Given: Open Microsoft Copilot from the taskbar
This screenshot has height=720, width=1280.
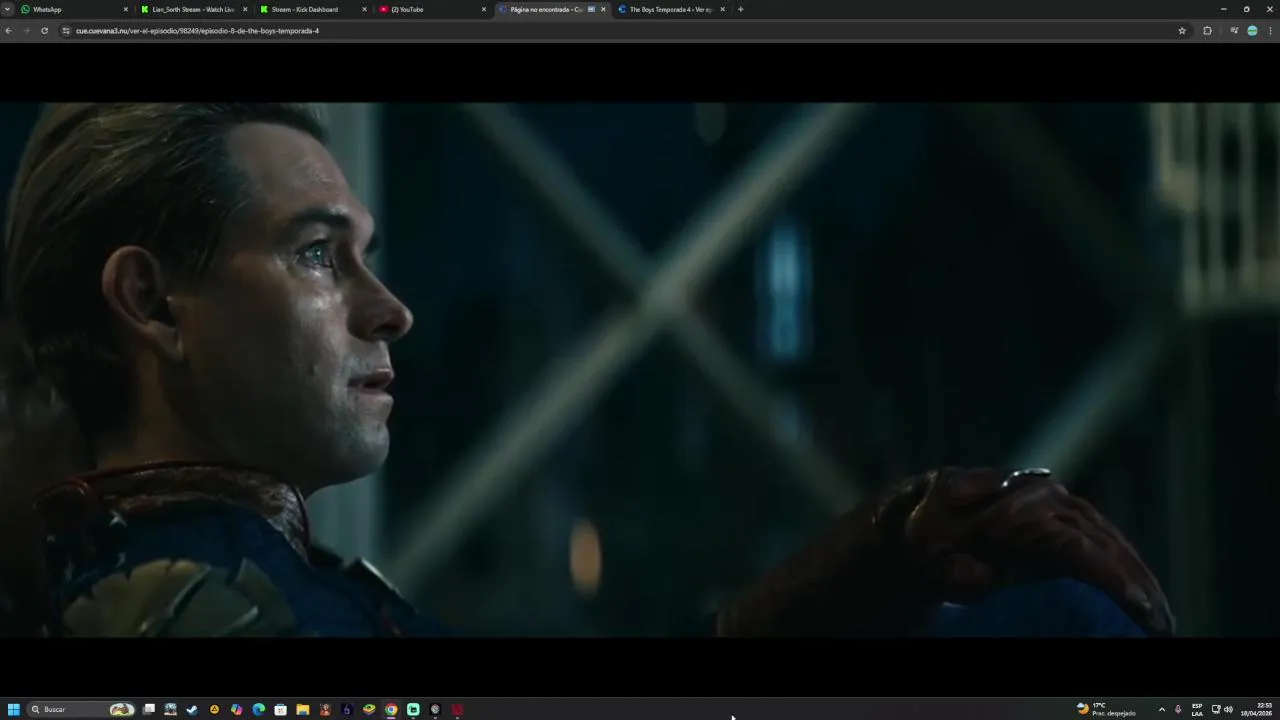Looking at the screenshot, I should (x=236, y=709).
